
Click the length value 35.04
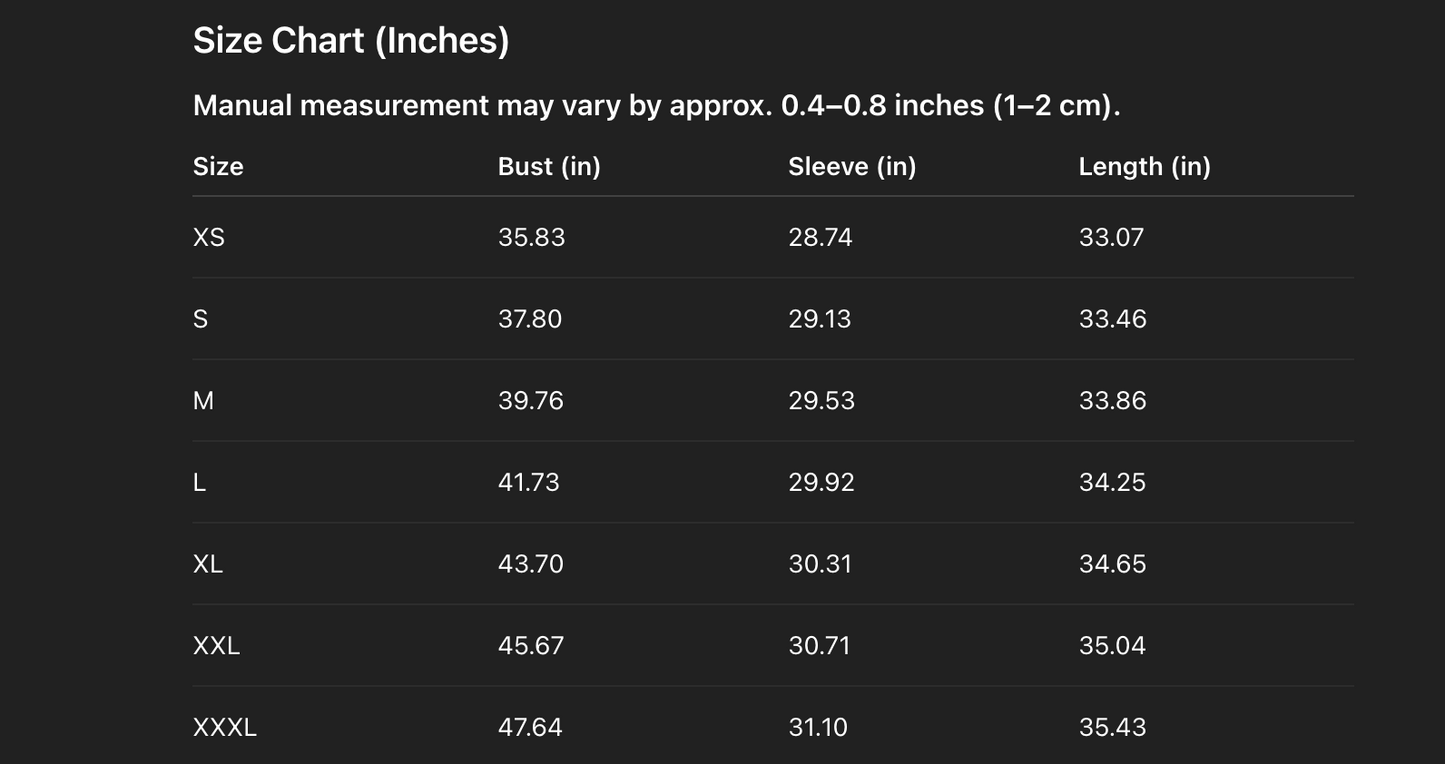tap(1112, 646)
